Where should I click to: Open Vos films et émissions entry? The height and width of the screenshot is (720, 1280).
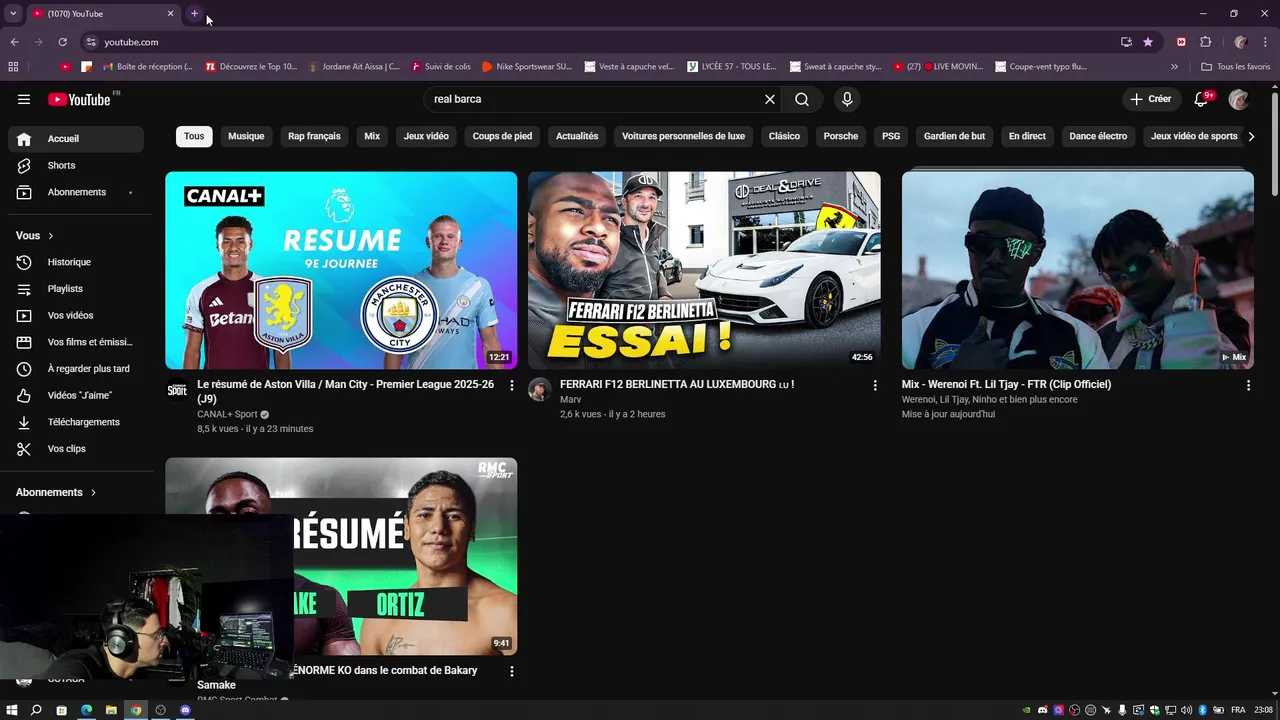coord(76,342)
